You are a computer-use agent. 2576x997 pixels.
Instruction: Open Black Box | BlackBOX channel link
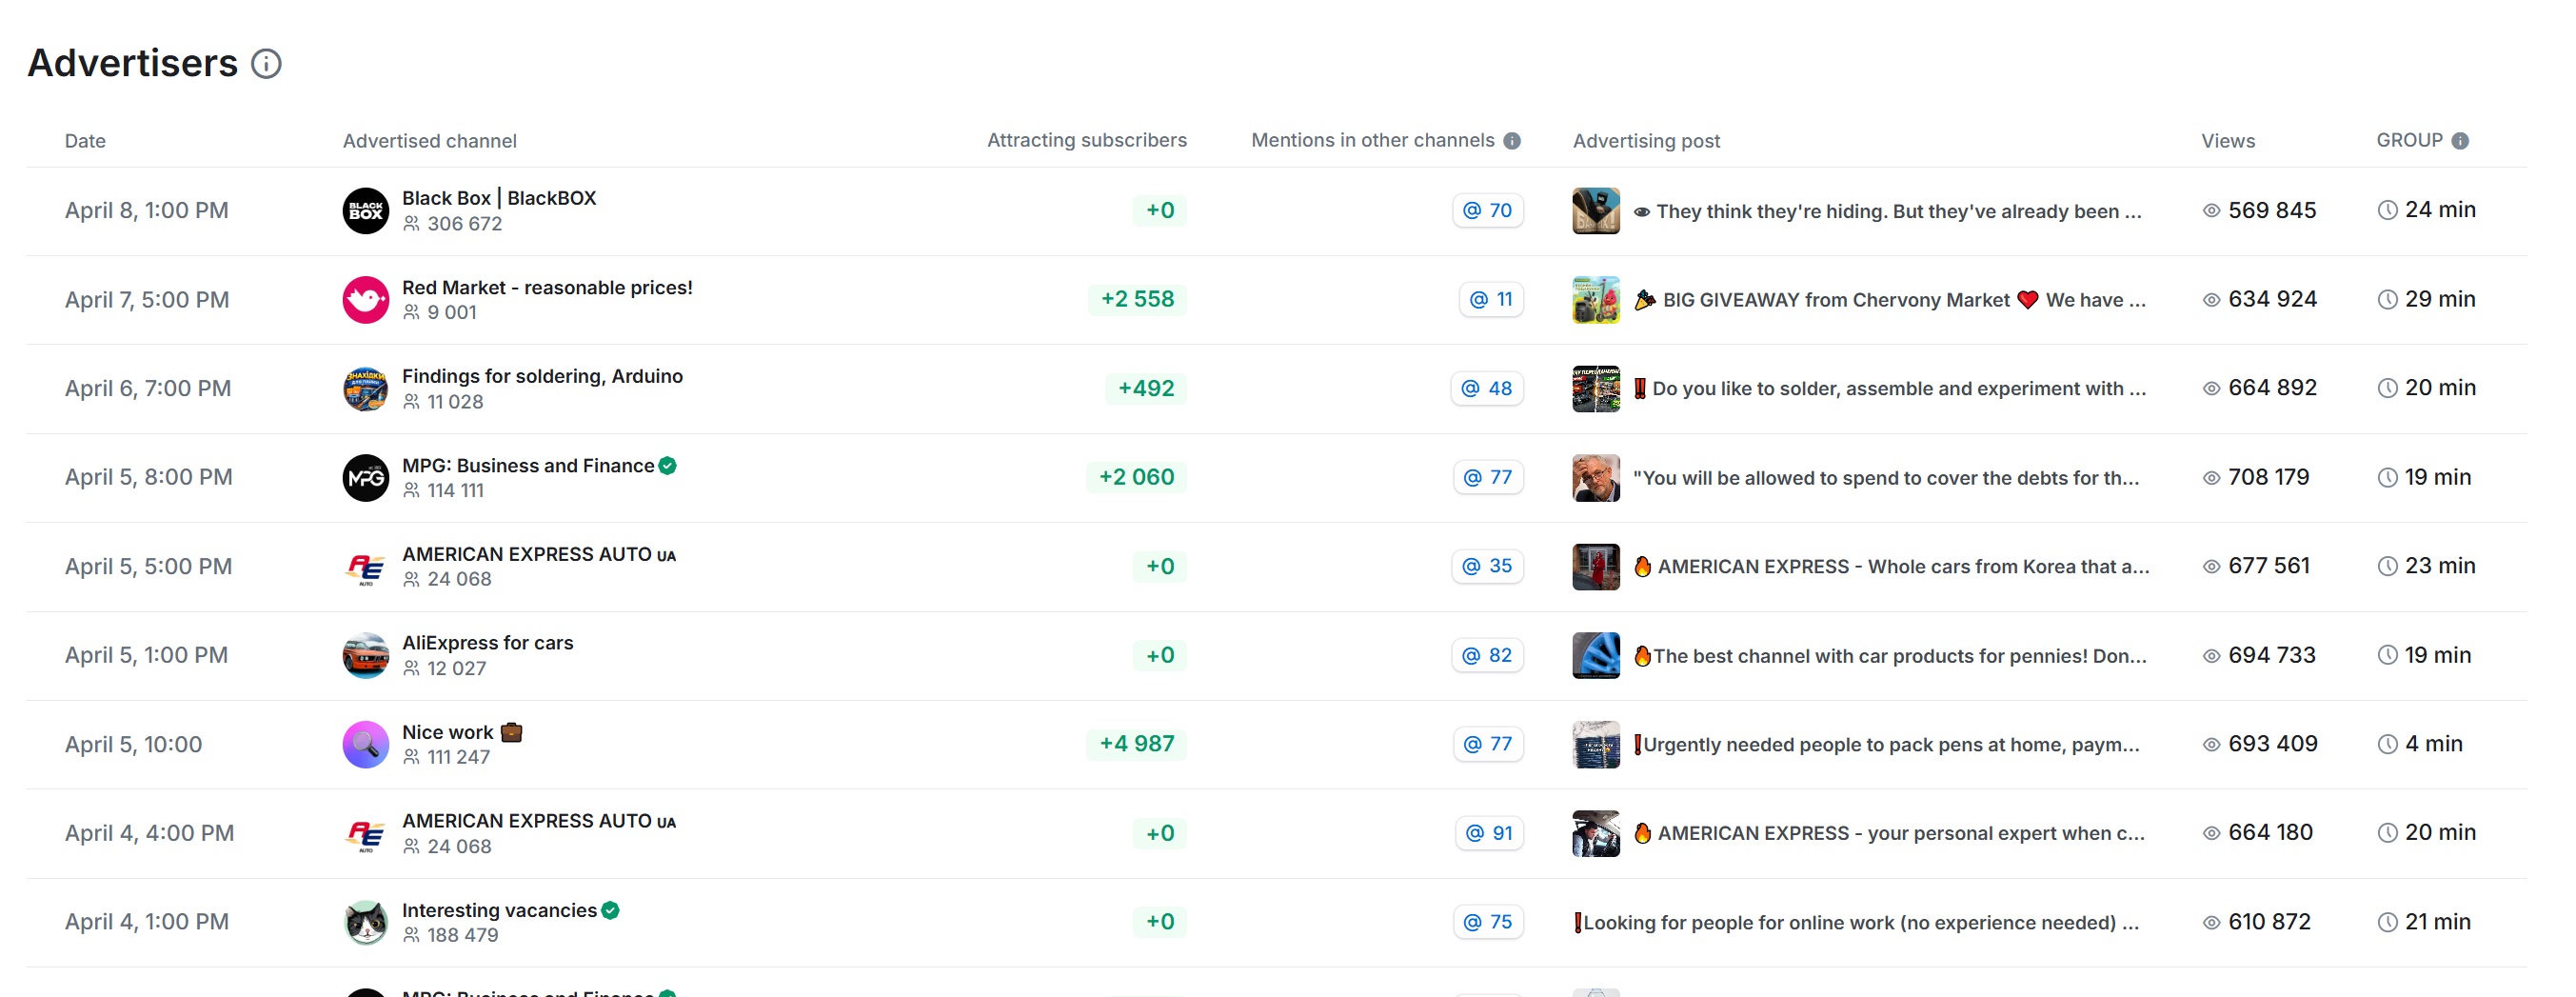(x=499, y=198)
